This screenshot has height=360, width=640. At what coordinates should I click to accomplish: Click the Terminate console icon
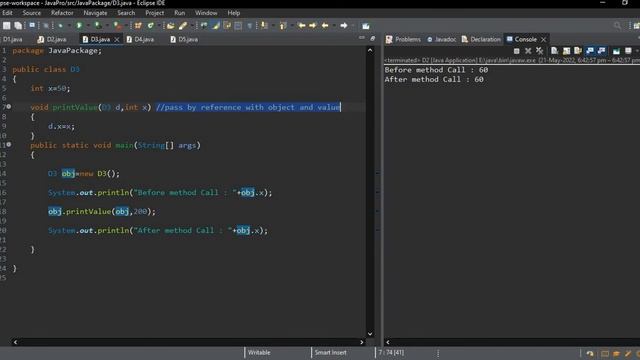pyautogui.click(x=516, y=51)
